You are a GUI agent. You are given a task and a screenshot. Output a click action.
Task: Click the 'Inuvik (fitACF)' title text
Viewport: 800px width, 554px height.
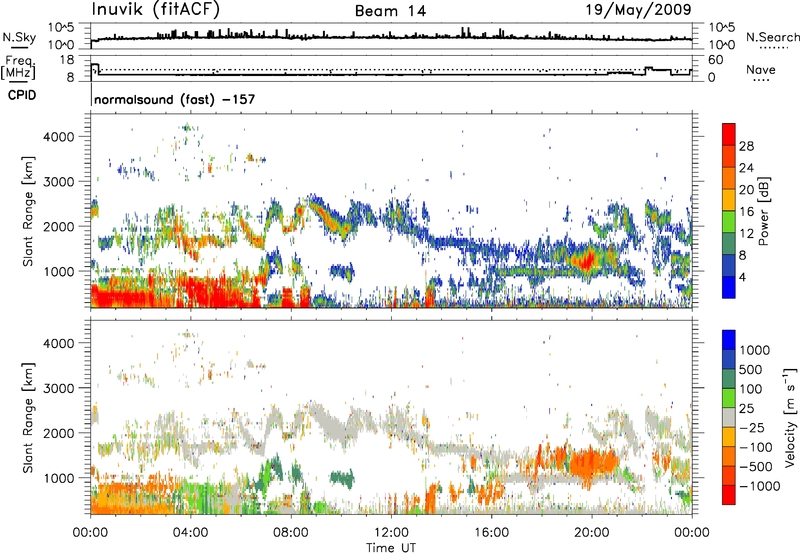click(156, 10)
